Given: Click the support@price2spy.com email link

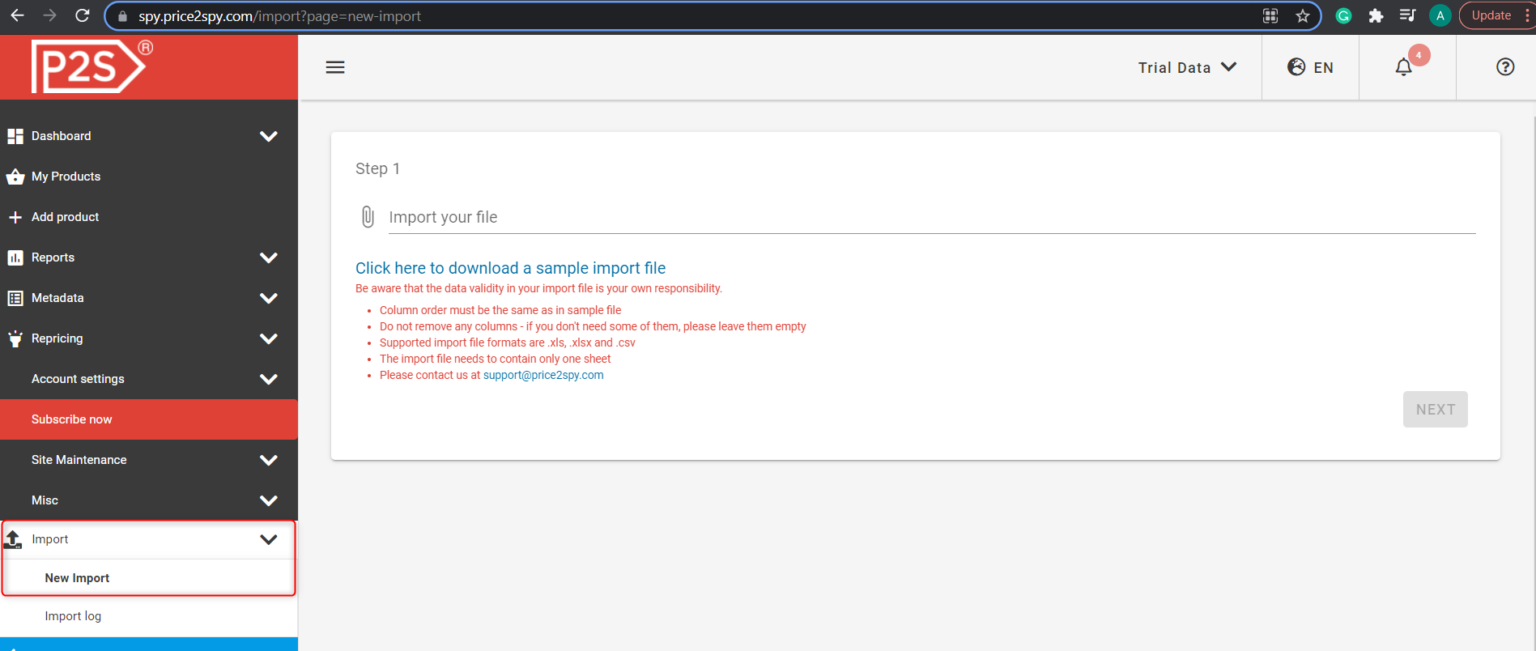Looking at the screenshot, I should point(543,375).
